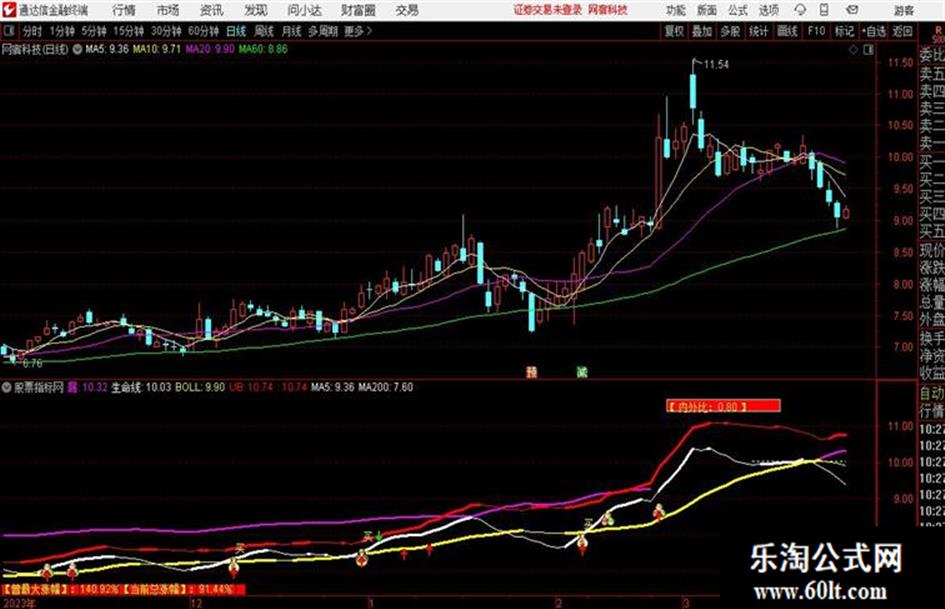Click the customer service headset icon
Image resolution: width=945 pixels, height=609 pixels.
800,10
